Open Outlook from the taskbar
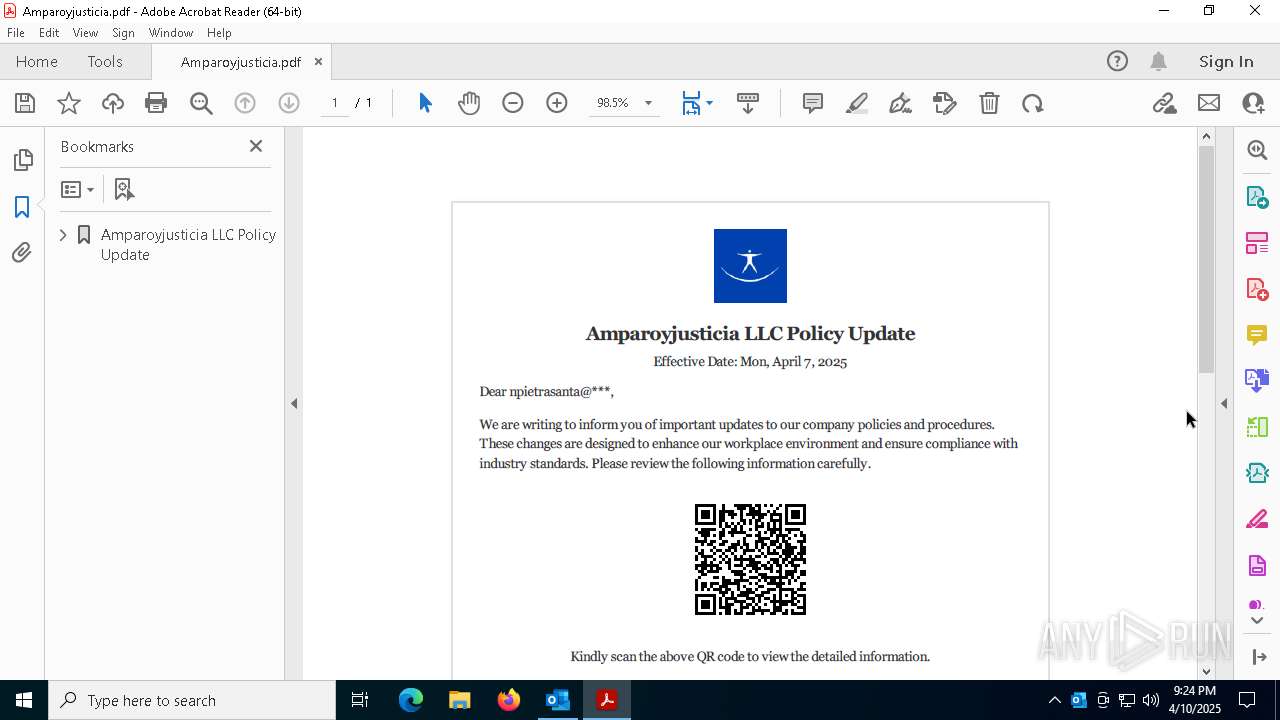1280x720 pixels. 557,700
